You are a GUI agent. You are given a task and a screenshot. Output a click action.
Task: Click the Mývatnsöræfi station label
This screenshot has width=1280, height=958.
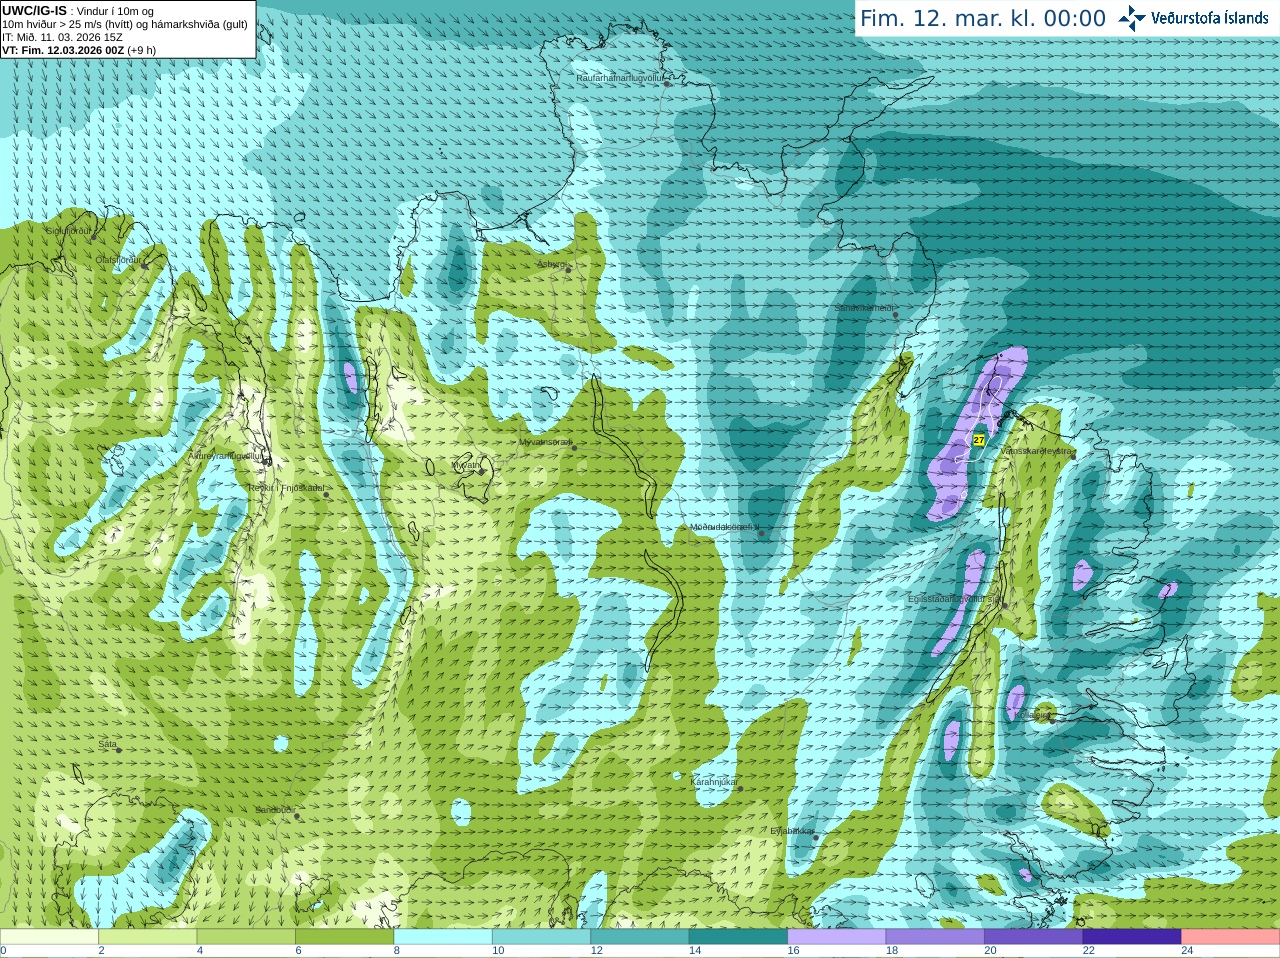click(544, 441)
